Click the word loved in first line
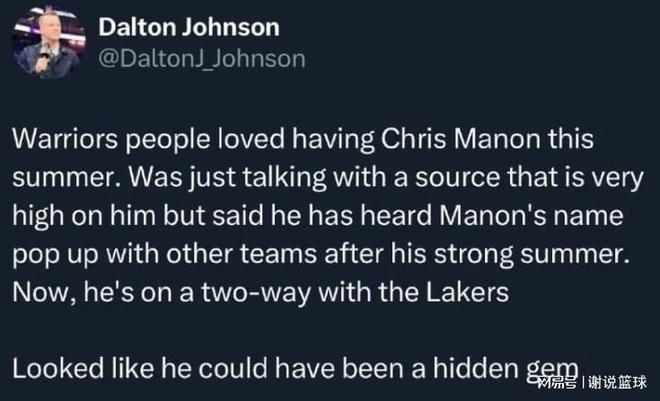660x401 pixels. click(251, 138)
